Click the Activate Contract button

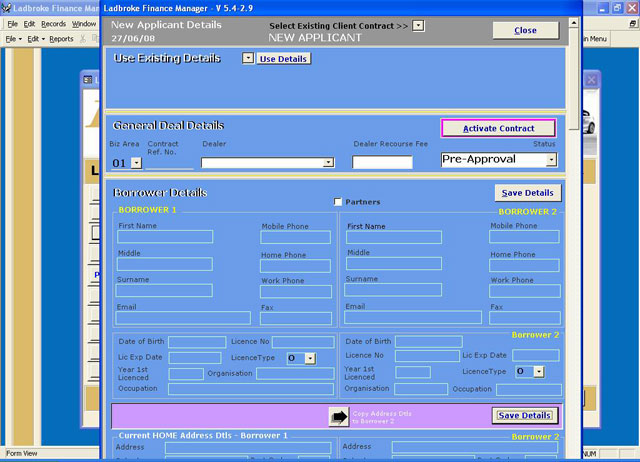pos(498,128)
